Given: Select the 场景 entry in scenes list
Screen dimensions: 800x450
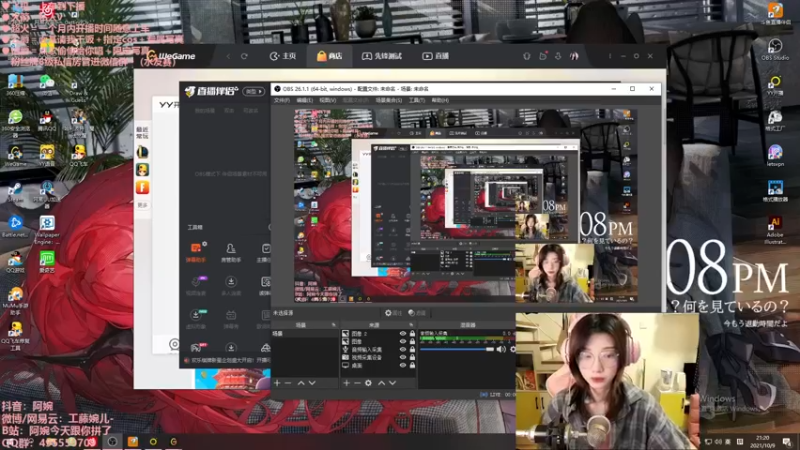Looking at the screenshot, I should tap(305, 334).
